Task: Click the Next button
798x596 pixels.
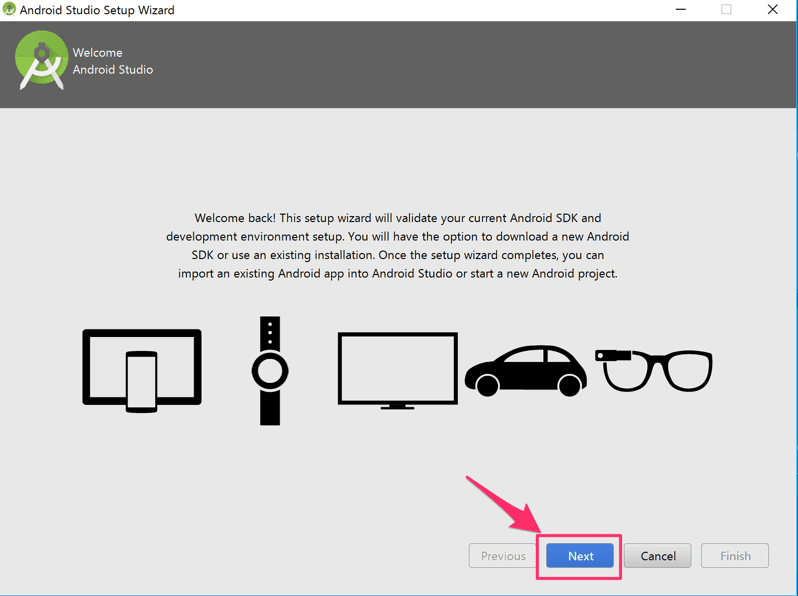Action: click(580, 556)
